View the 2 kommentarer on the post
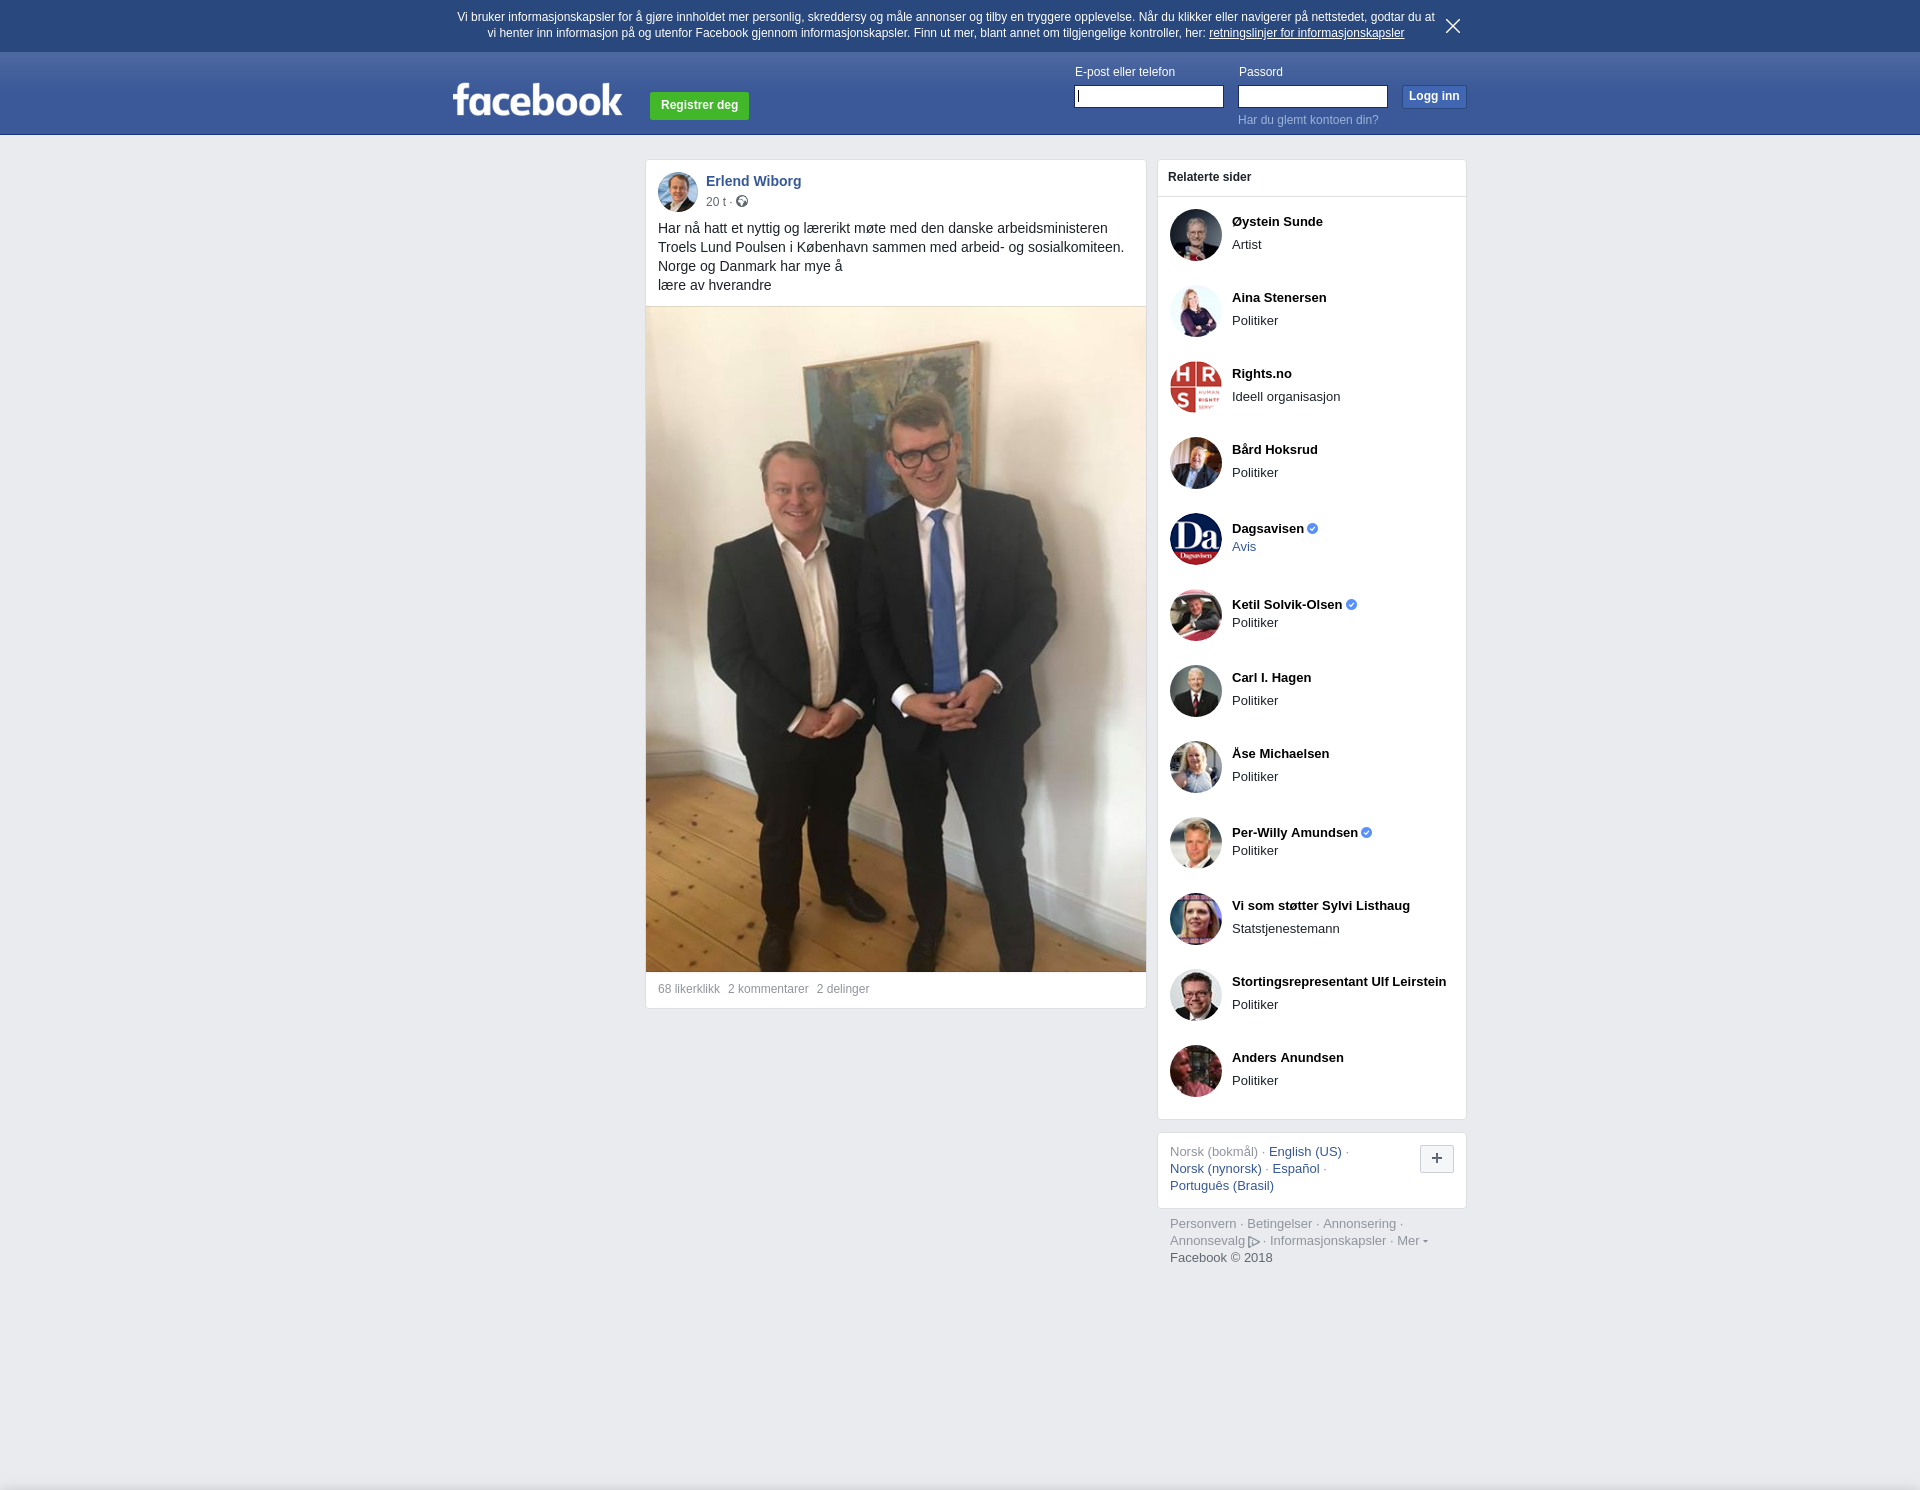Viewport: 1920px width, 1490px height. (x=768, y=989)
